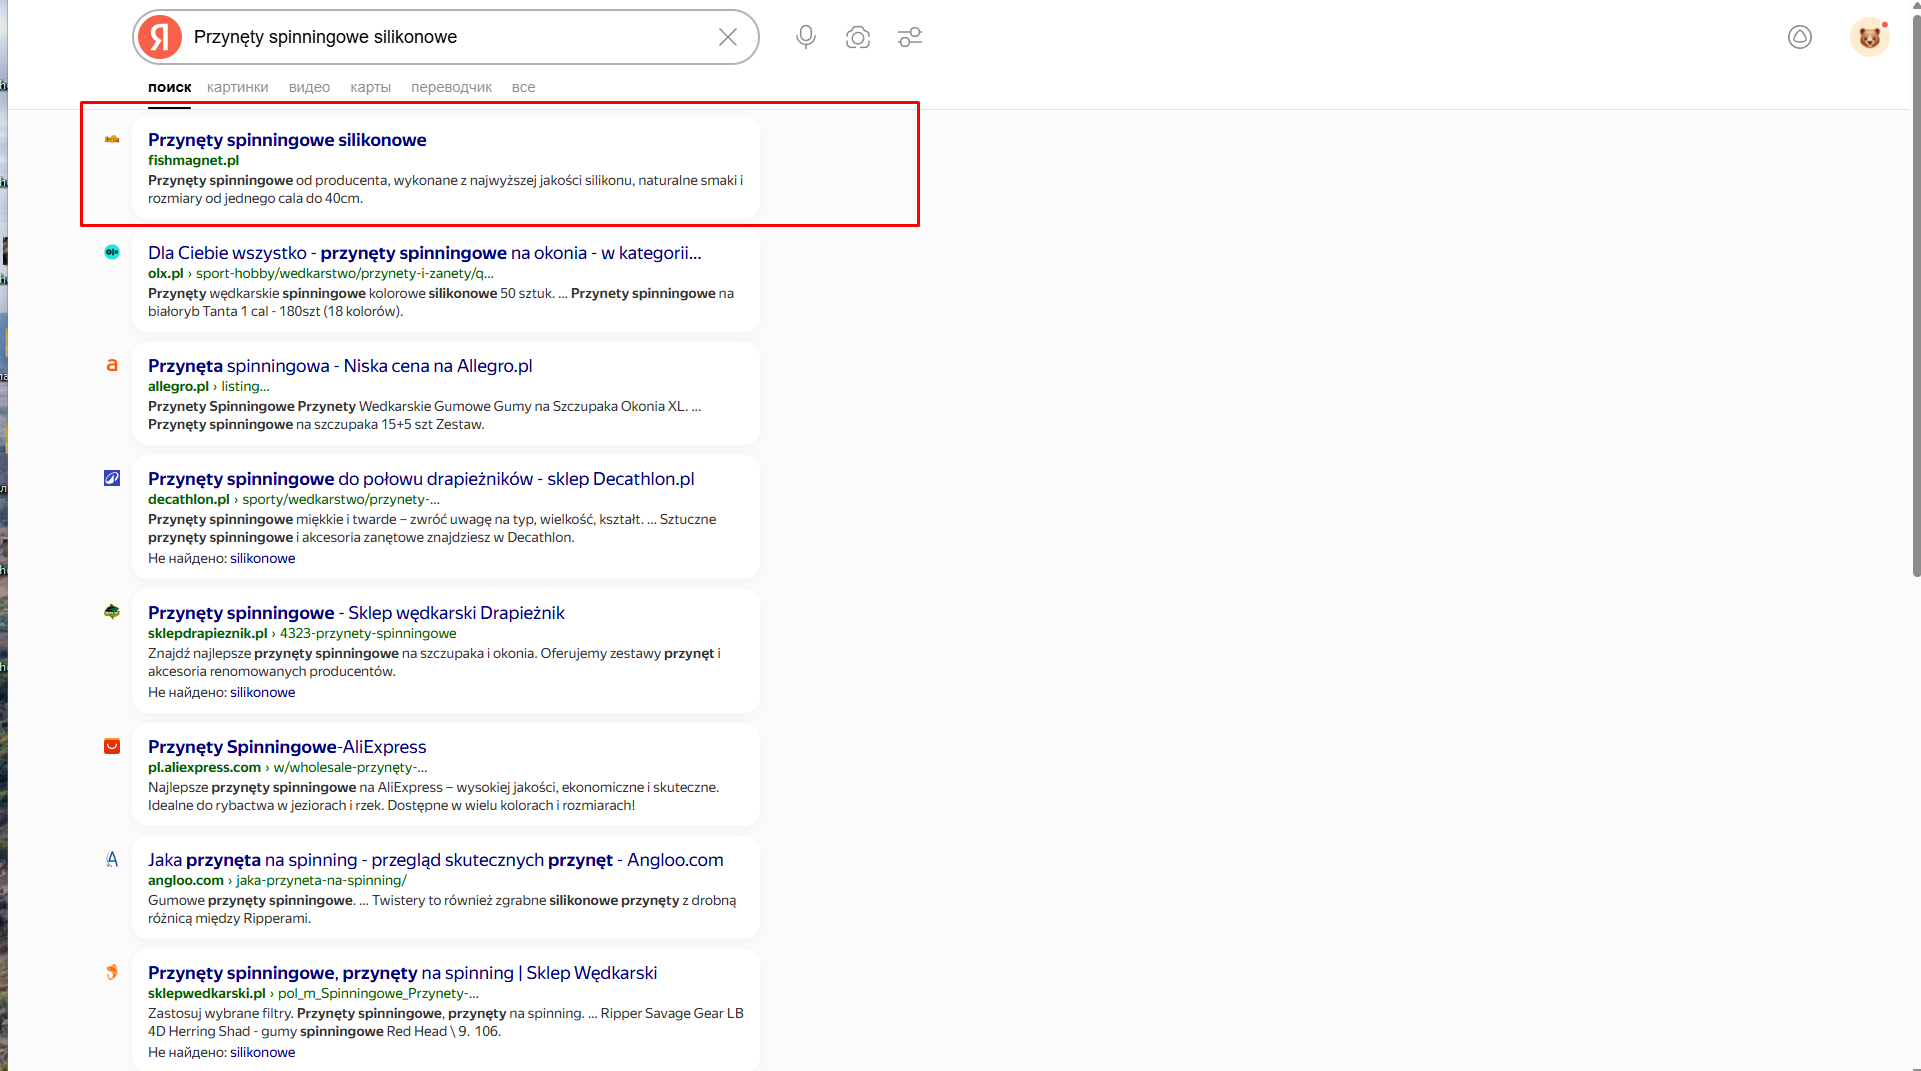Click Angloo breadcrumb jaka-przyneta-na-spinning
This screenshot has height=1071, width=1921.
(321, 880)
